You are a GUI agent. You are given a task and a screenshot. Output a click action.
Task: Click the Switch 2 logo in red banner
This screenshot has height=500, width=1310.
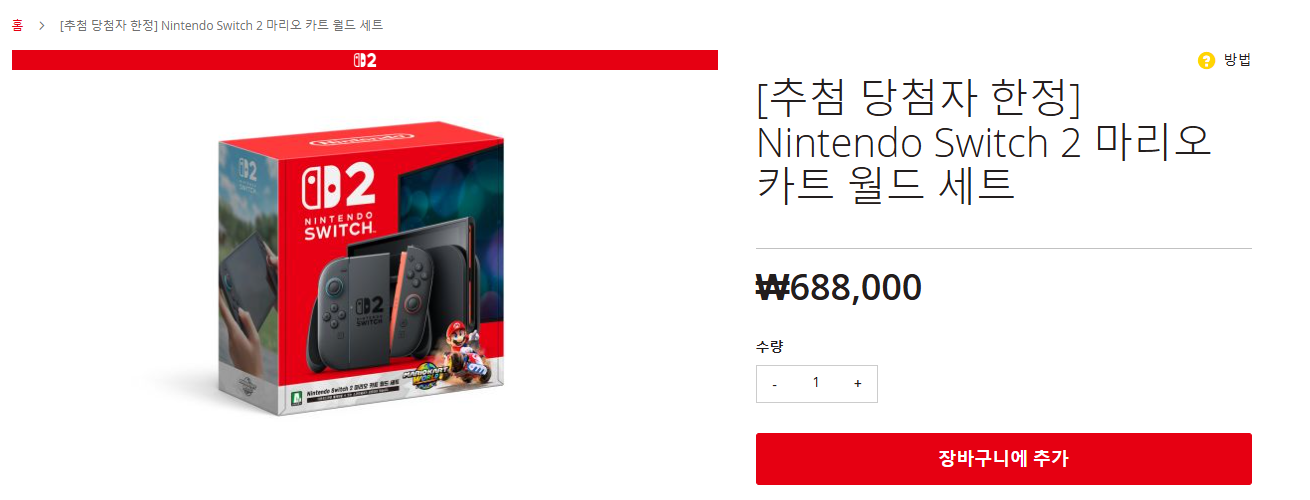365,60
